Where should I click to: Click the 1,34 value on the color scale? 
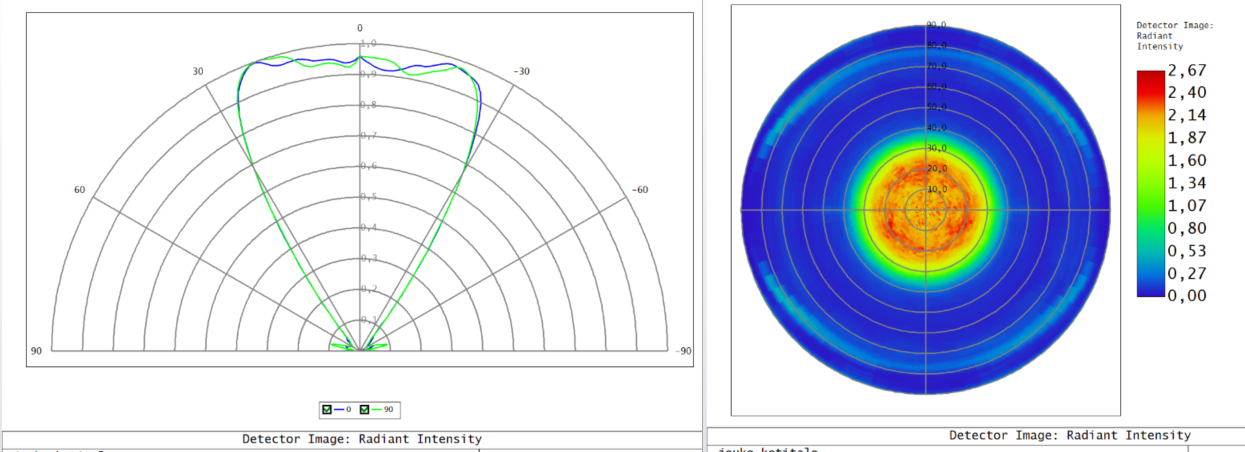1185,182
